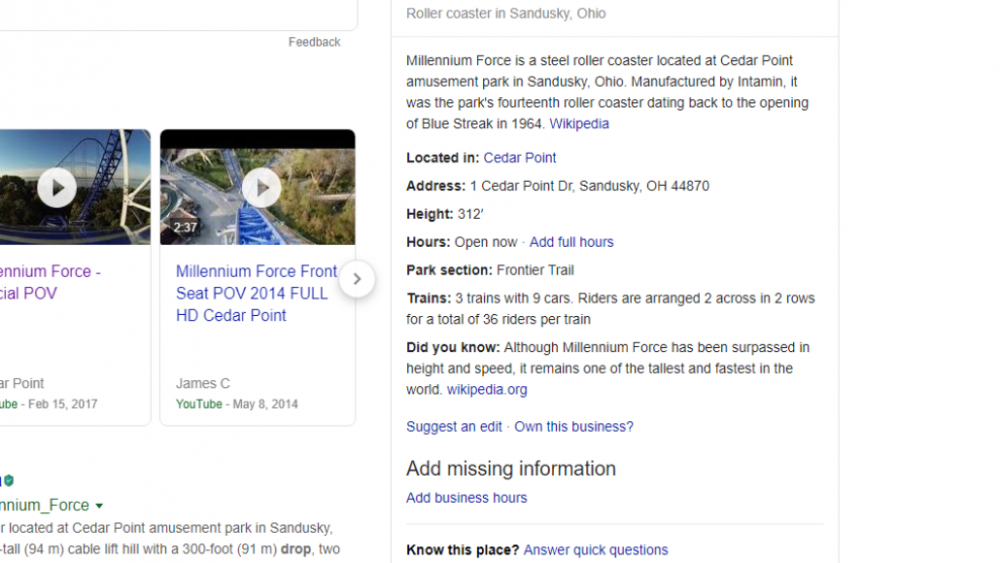Click Add business hours link

tap(466, 498)
